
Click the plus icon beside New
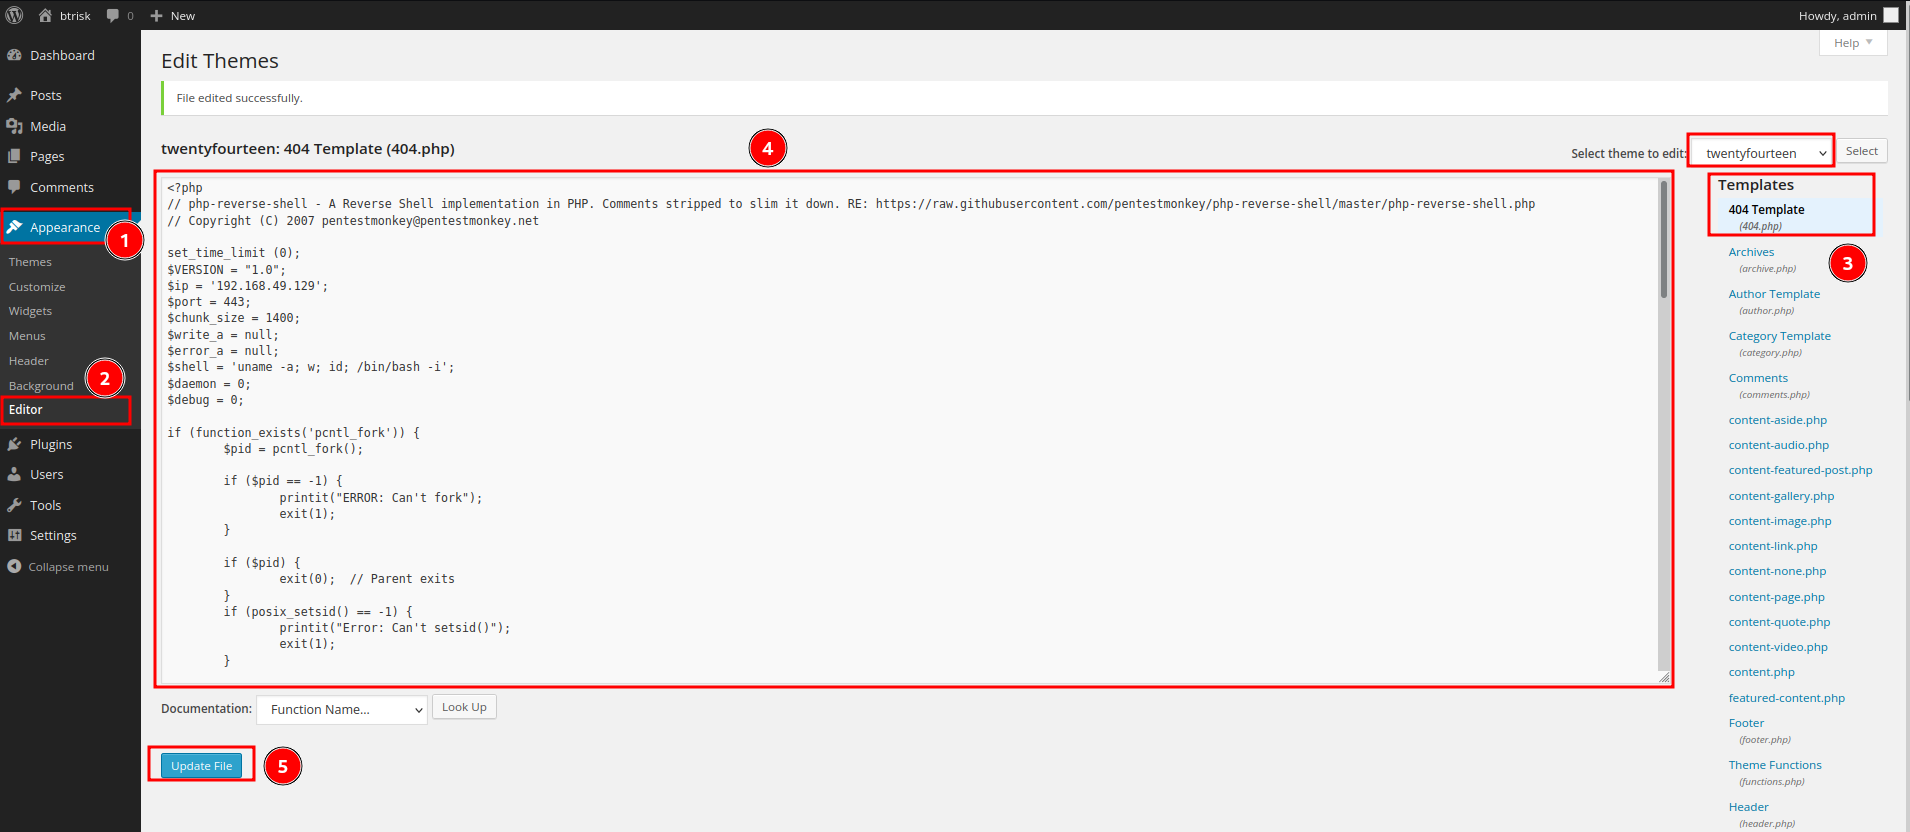click(x=156, y=16)
